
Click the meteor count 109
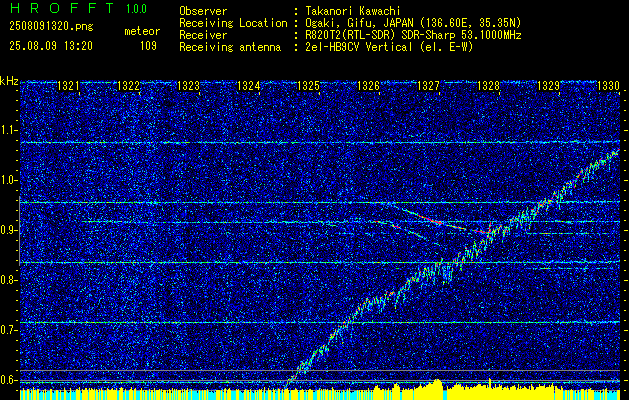coord(148,46)
